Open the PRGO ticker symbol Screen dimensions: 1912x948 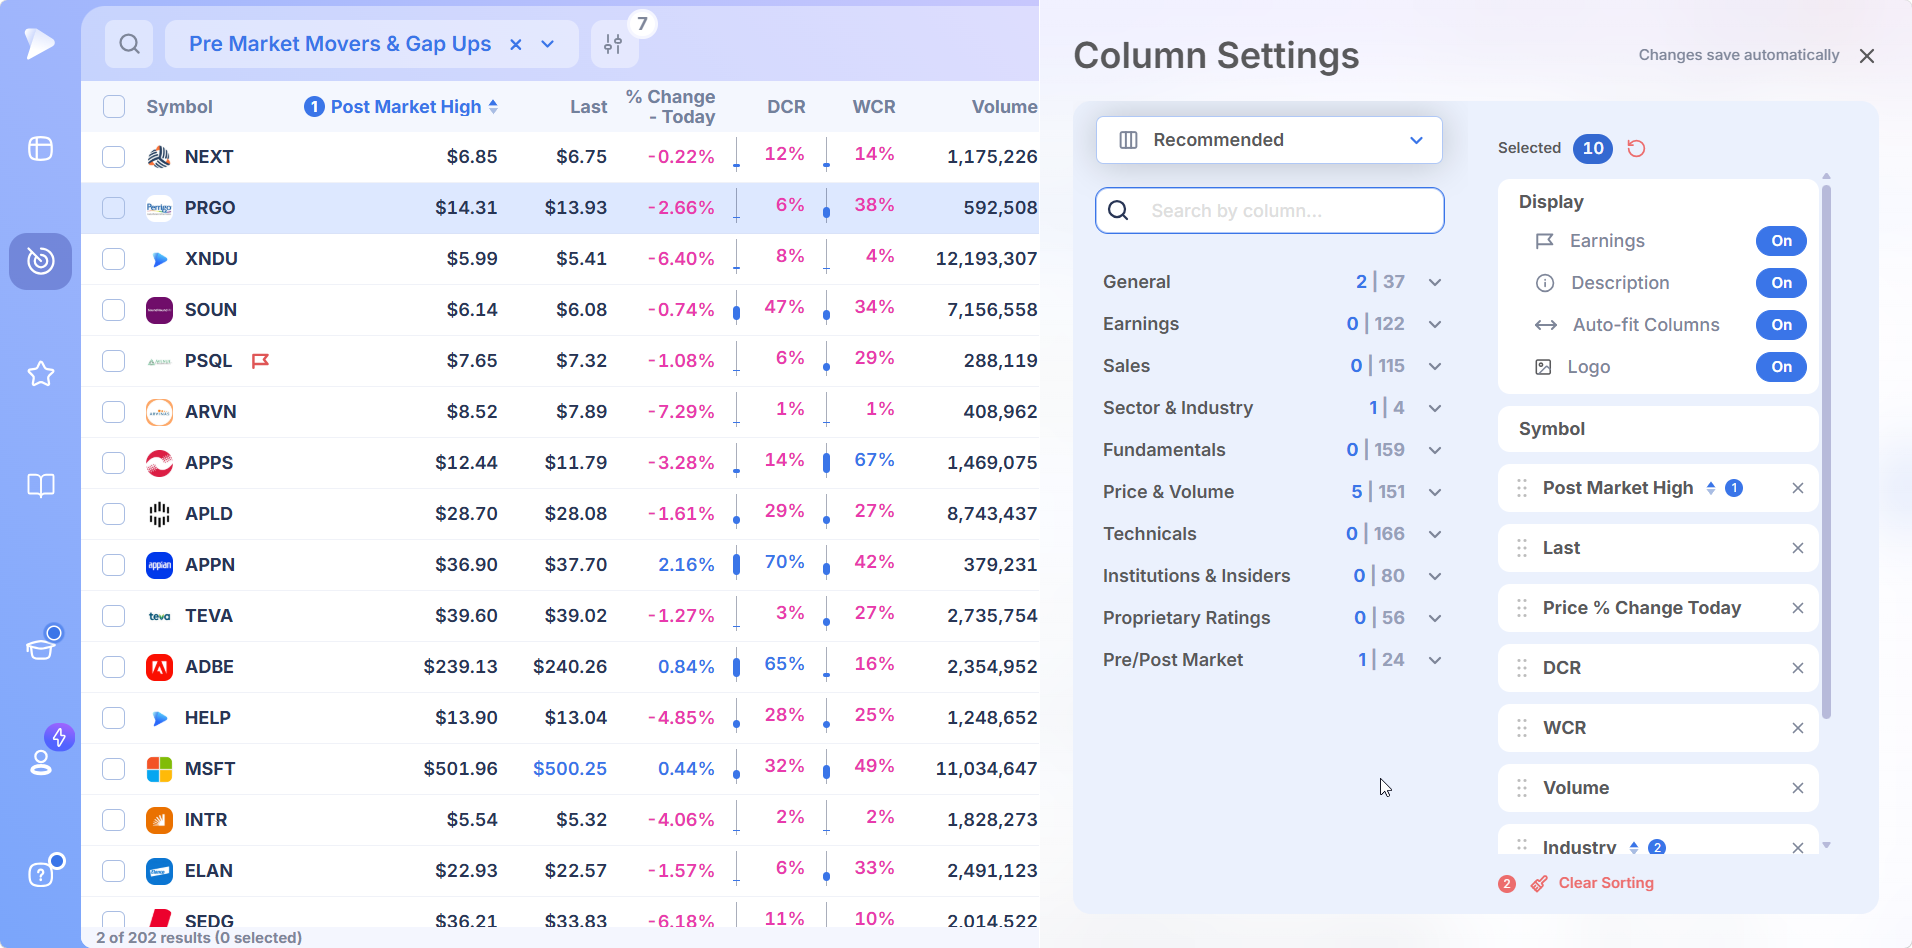click(x=210, y=208)
